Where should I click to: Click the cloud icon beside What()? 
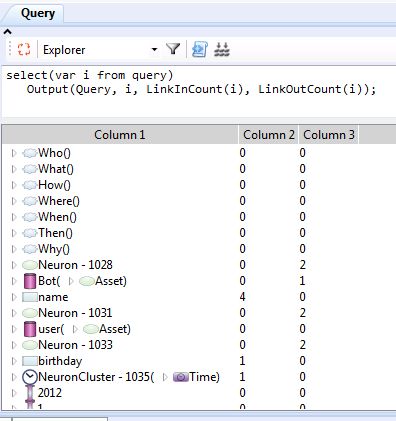30,169
